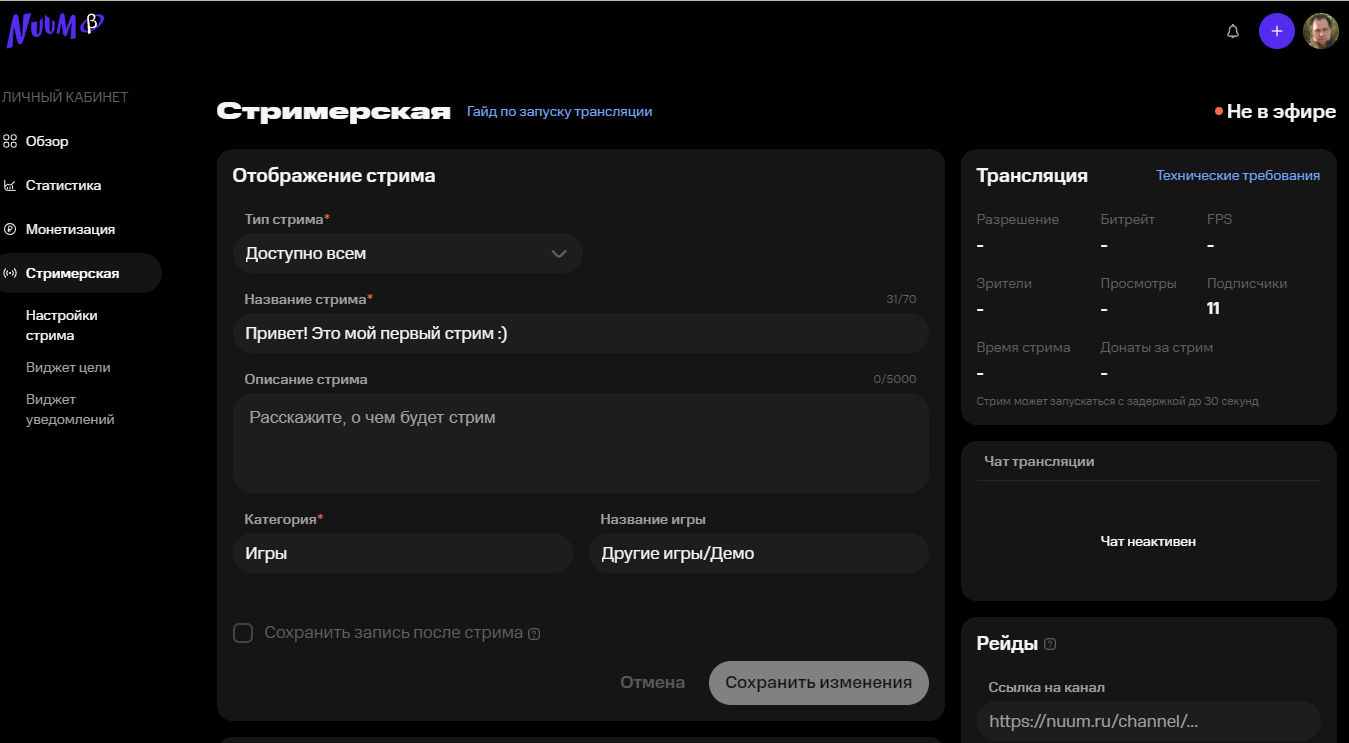Click the Статистика chart icon
The image size is (1349, 743).
pyautogui.click(x=10, y=186)
